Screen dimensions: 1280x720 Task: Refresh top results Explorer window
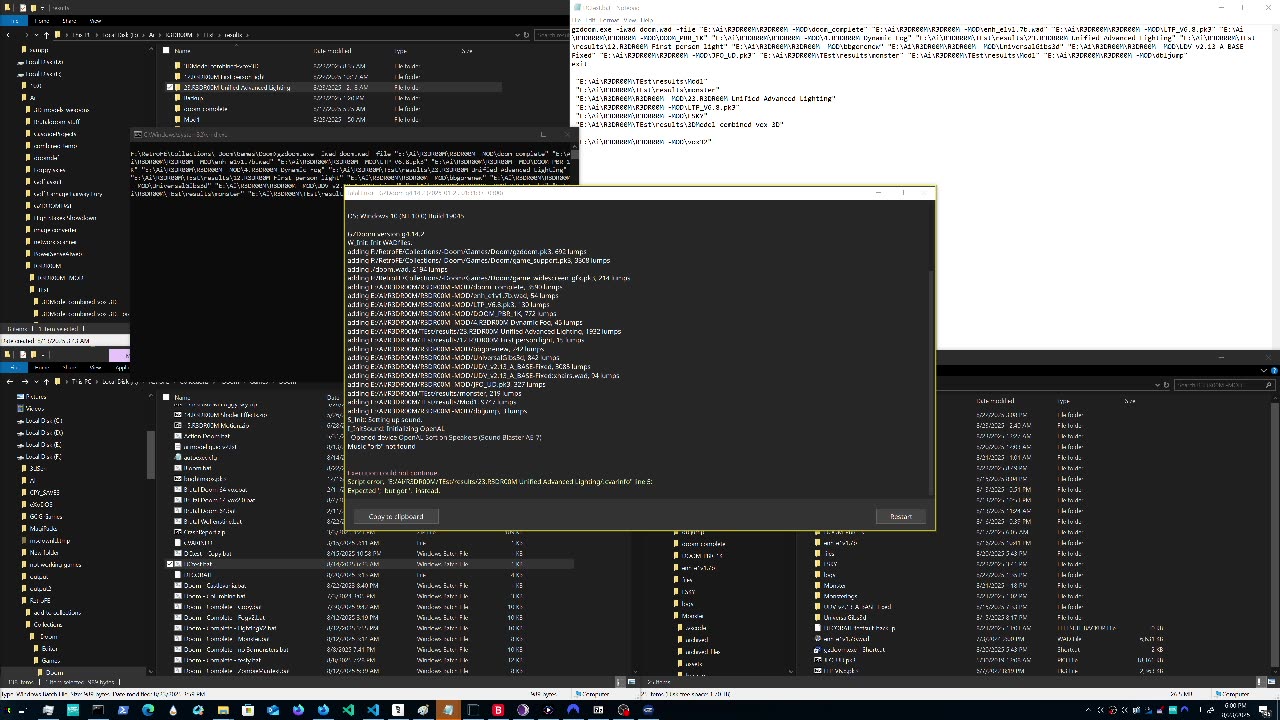tap(526, 35)
